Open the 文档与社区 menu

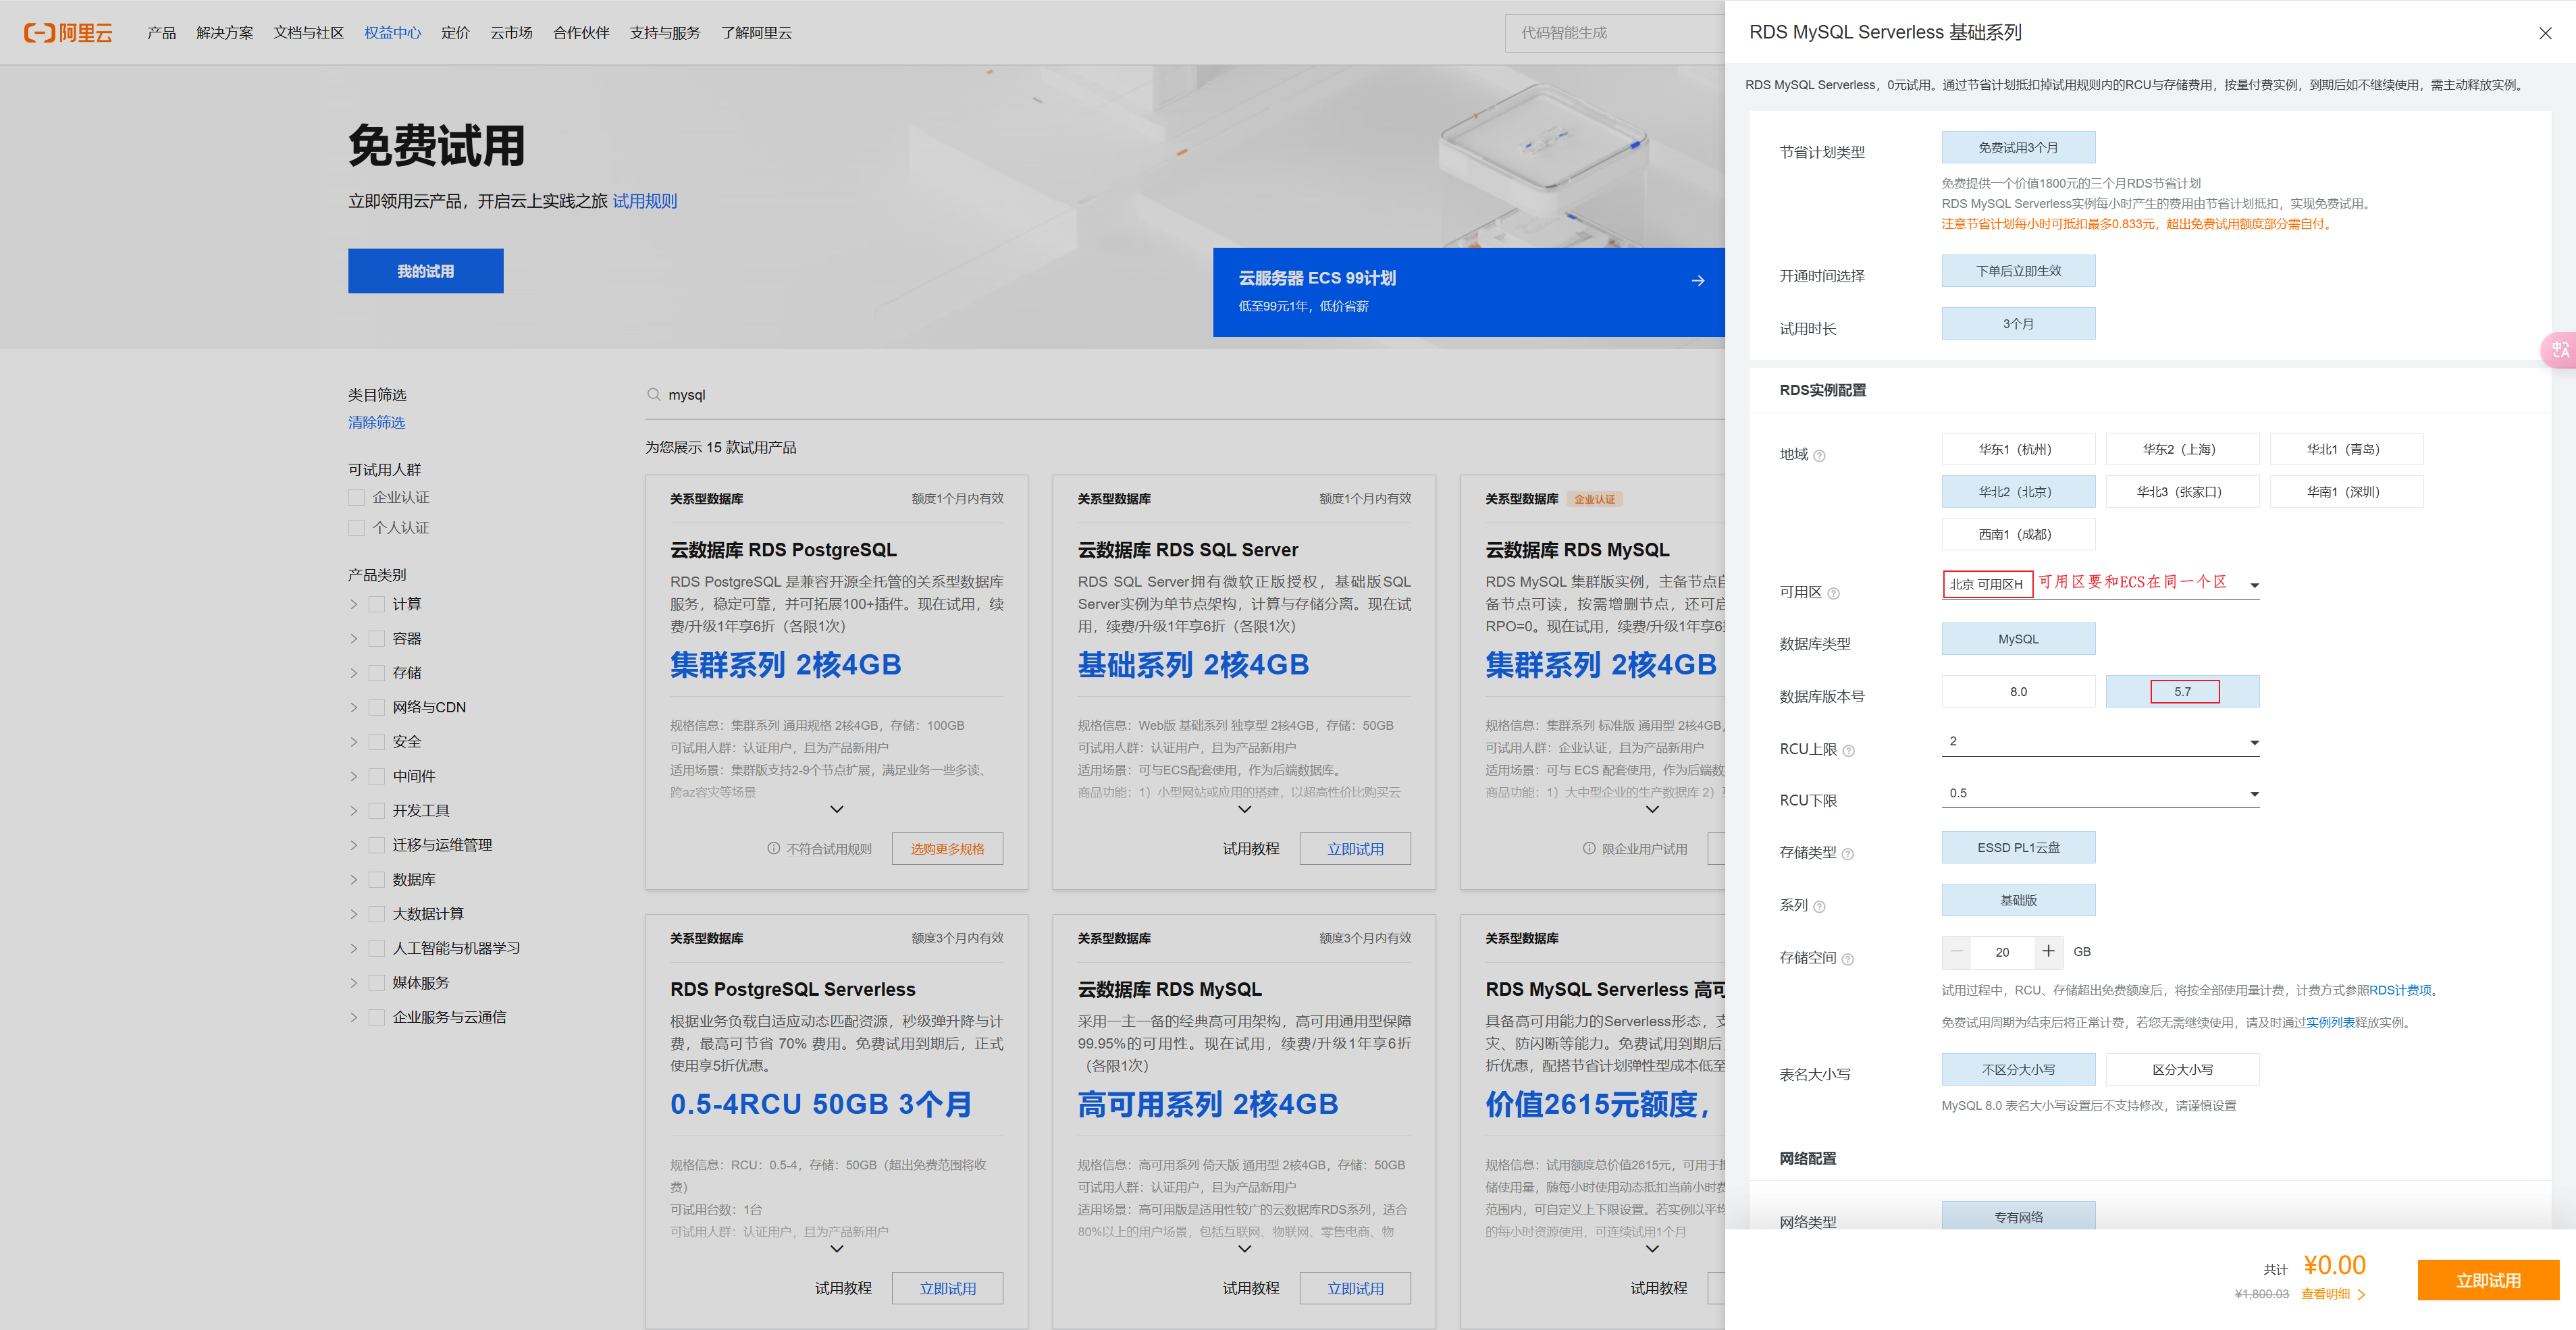[308, 33]
